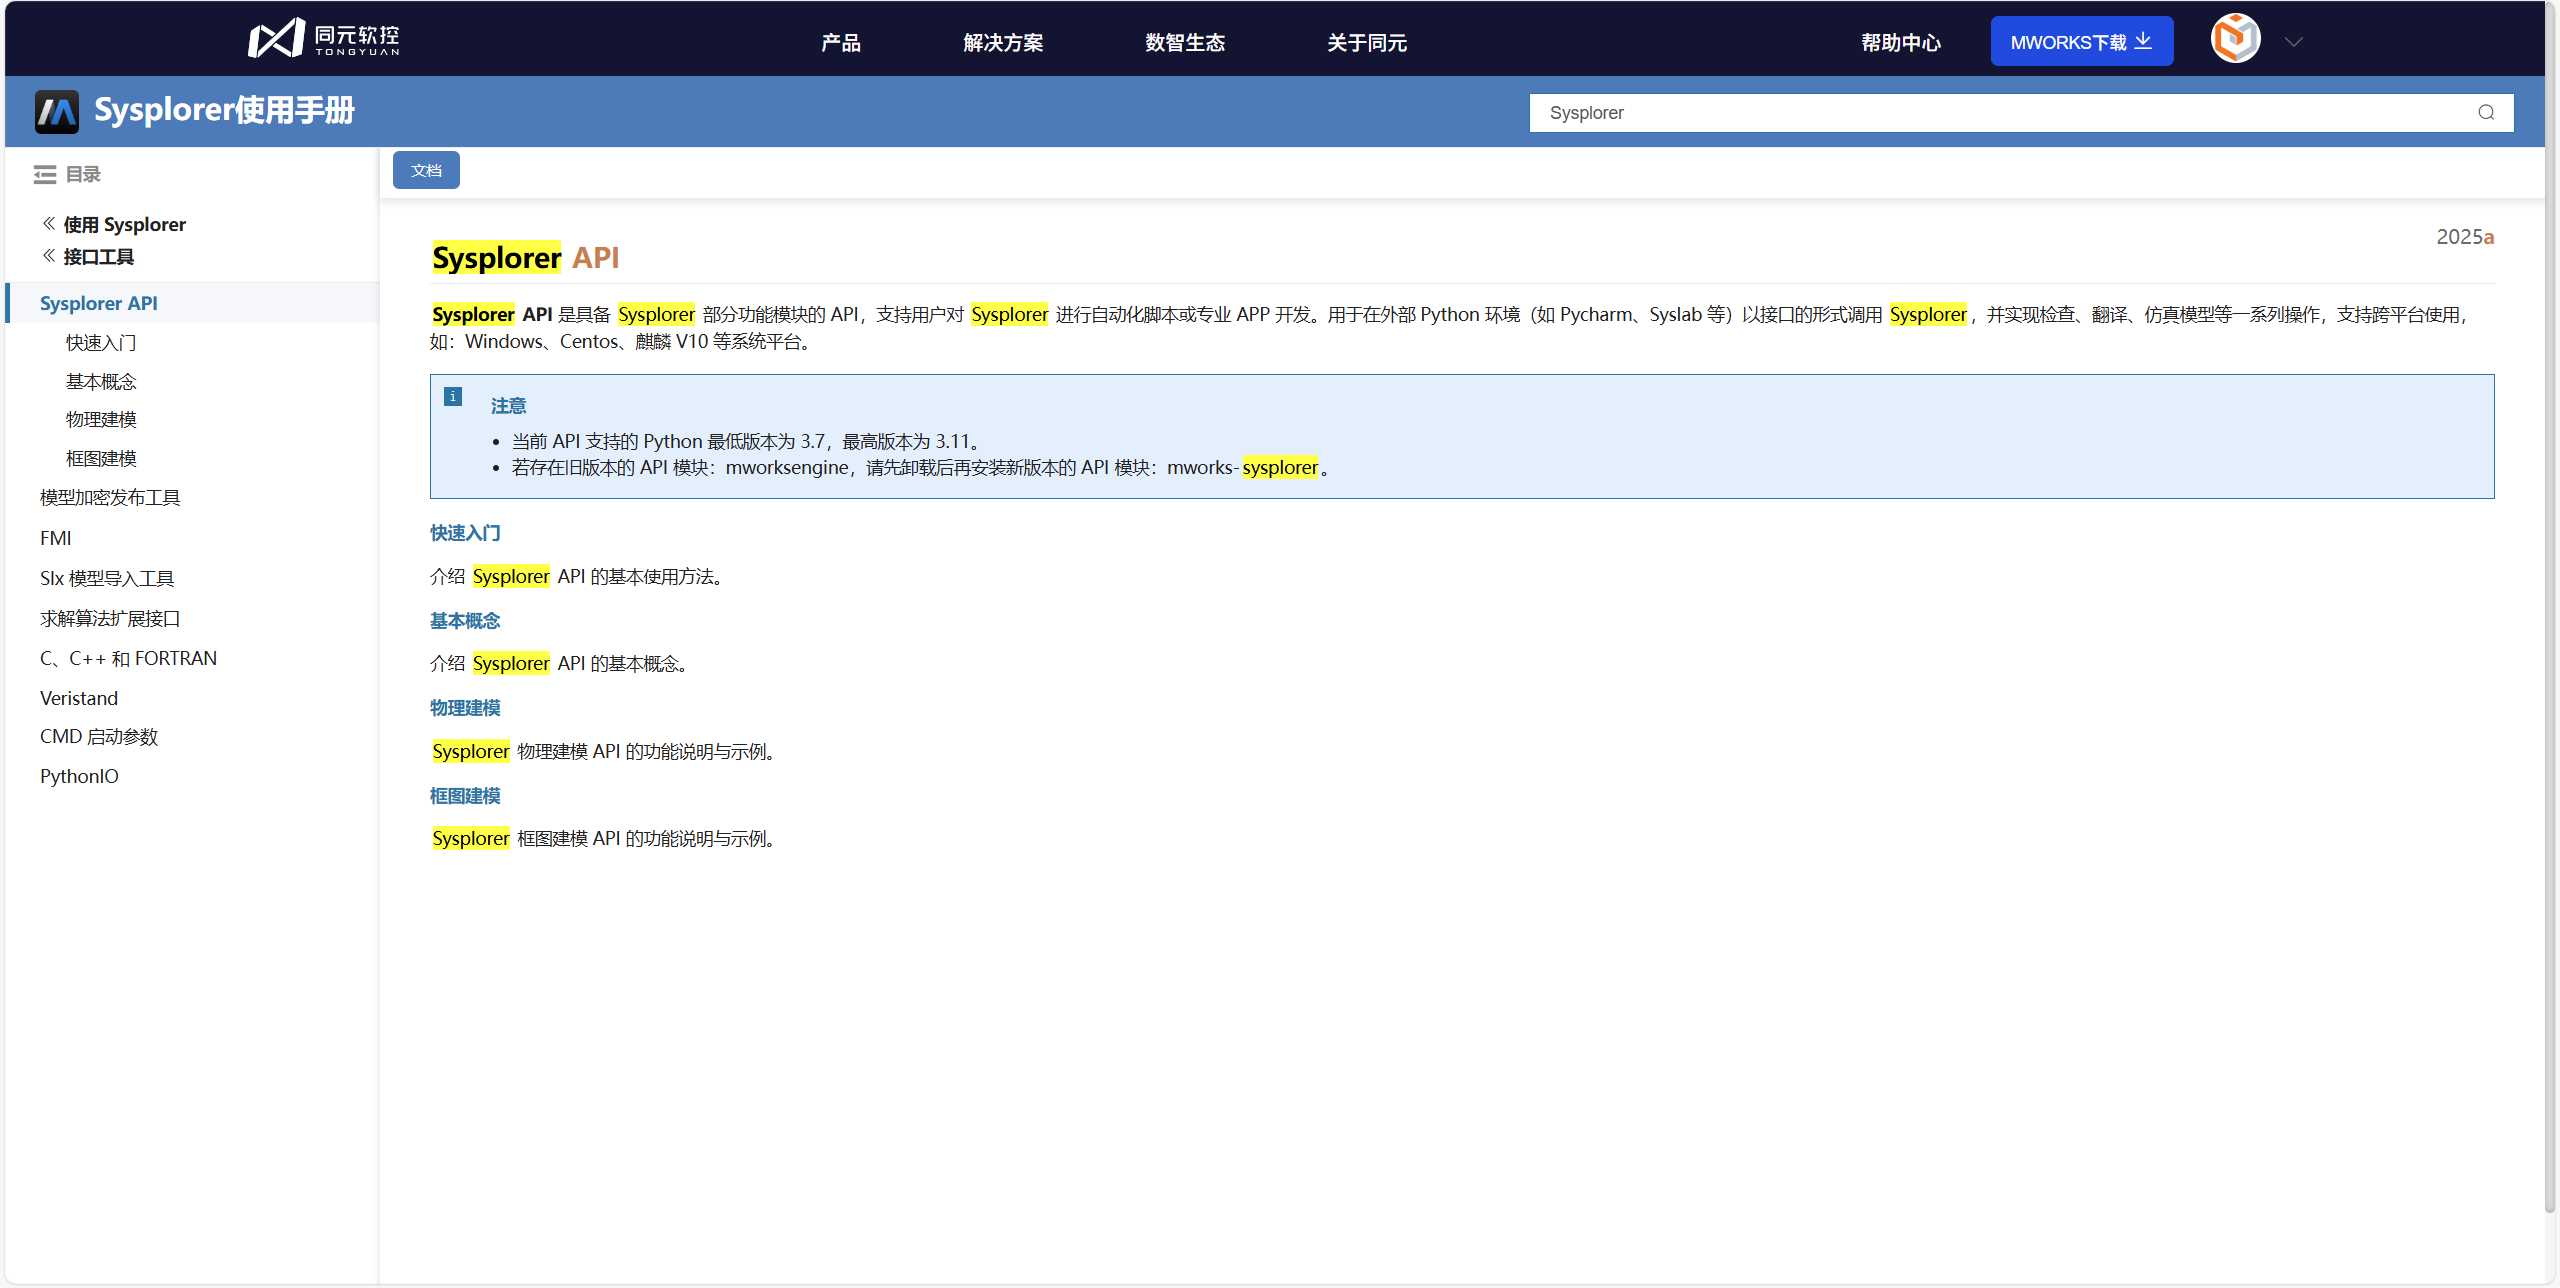Click the Sysplorer使用手册 title

[x=224, y=110]
